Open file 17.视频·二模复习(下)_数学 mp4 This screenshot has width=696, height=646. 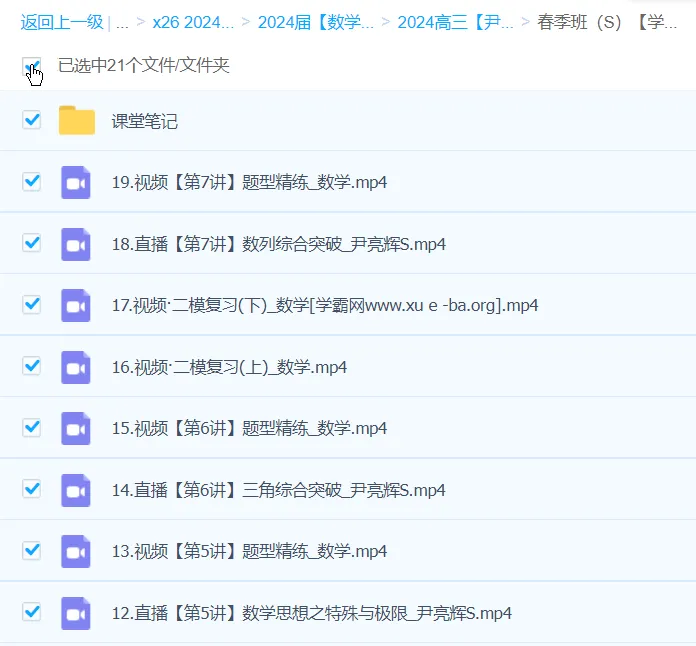(x=325, y=305)
